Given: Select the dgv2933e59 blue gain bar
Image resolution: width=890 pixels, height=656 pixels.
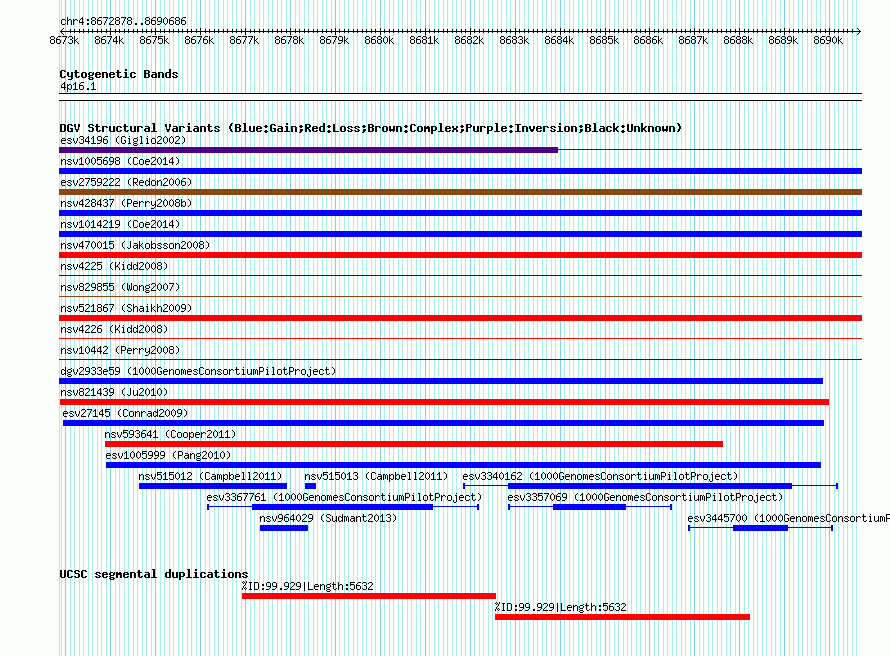Looking at the screenshot, I should 441,381.
